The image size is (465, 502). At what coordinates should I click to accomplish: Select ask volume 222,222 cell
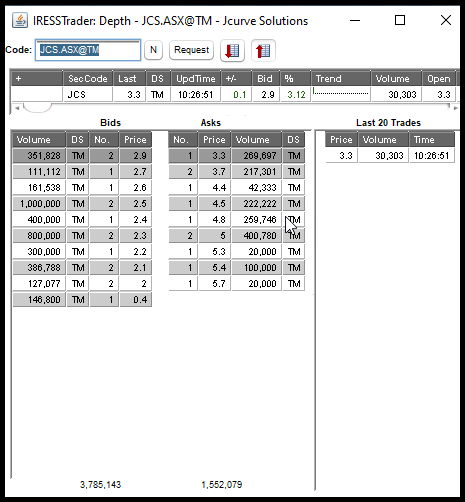[x=256, y=204]
